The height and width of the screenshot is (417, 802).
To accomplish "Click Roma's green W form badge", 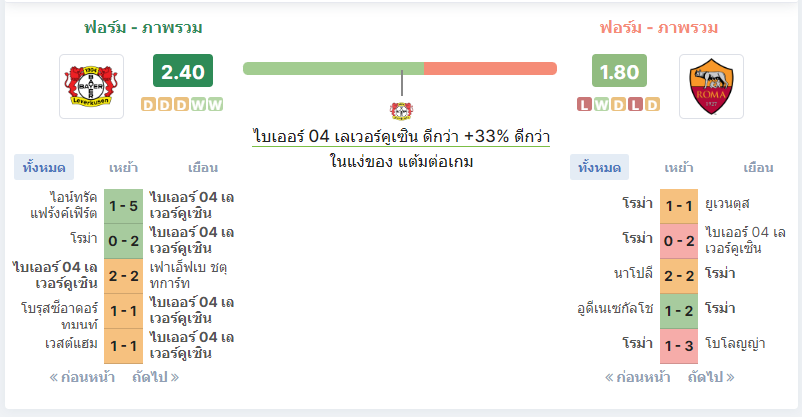I will 602,104.
